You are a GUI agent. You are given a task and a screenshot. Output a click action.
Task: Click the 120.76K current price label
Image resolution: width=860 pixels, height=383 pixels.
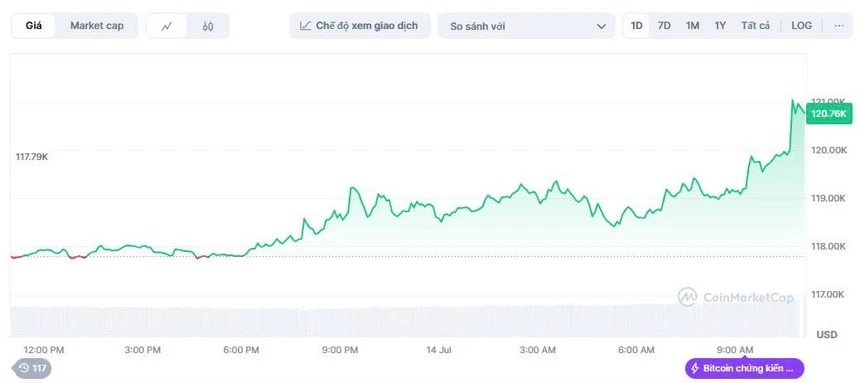[x=829, y=114]
